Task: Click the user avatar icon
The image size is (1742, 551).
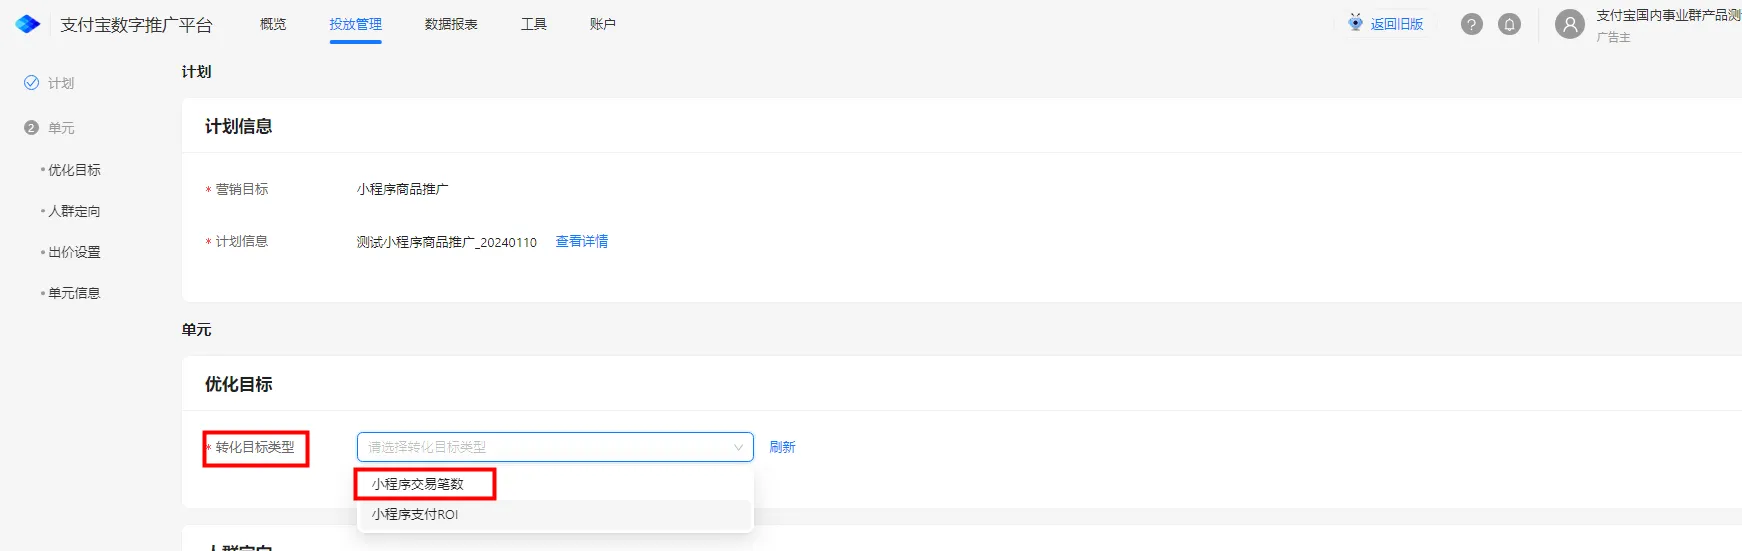Action: 1570,24
